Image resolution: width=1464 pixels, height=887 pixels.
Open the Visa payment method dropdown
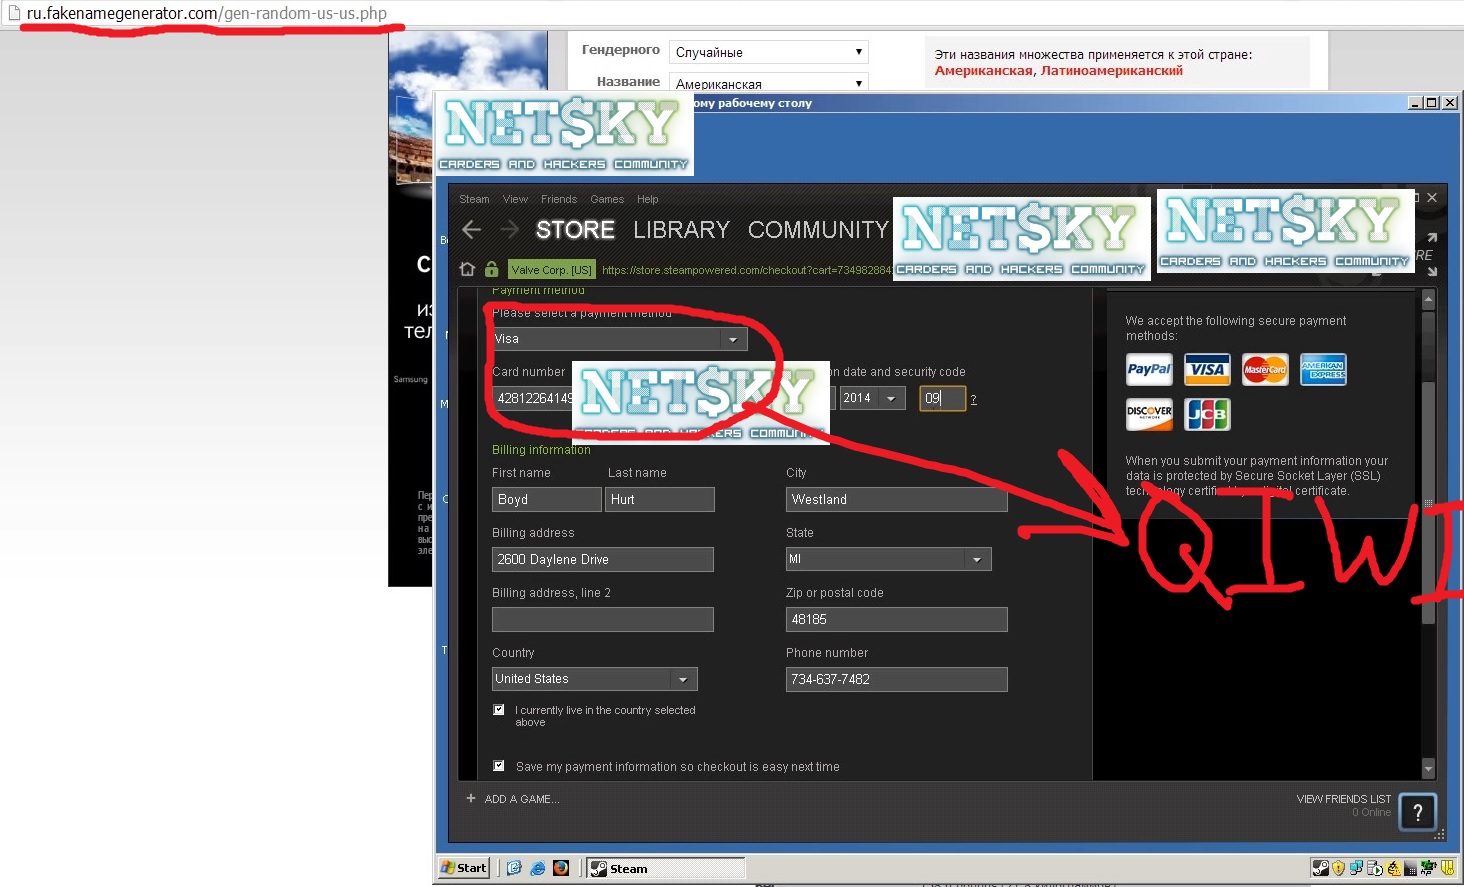pyautogui.click(x=619, y=339)
